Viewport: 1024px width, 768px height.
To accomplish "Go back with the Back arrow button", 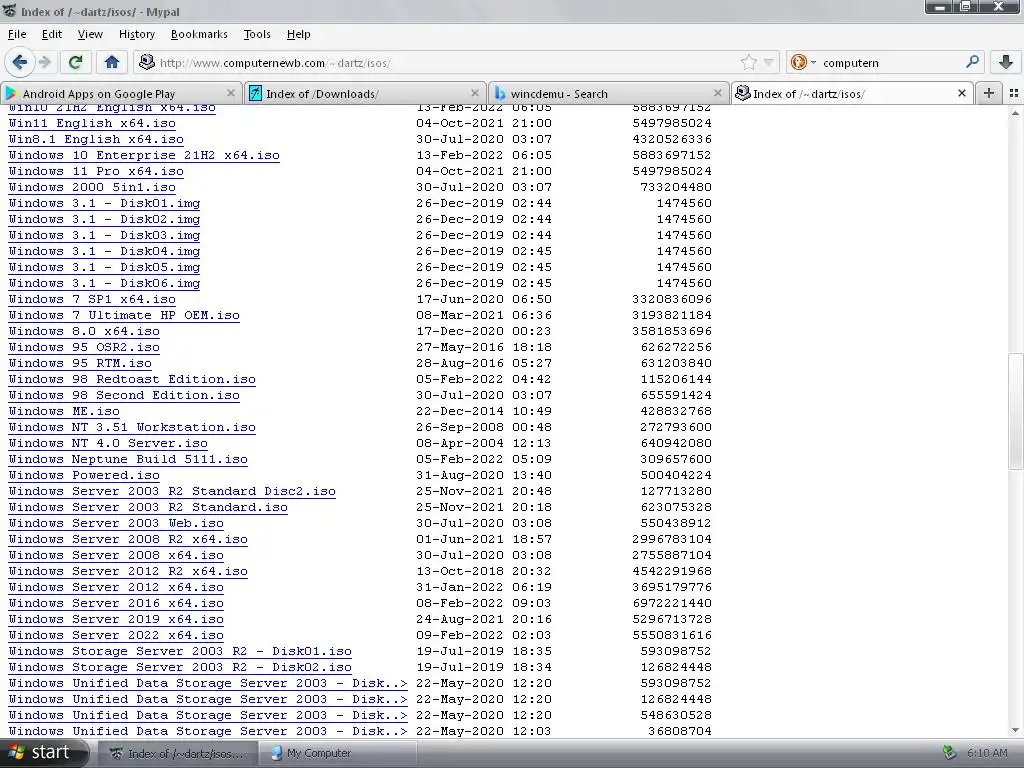I will pos(20,63).
